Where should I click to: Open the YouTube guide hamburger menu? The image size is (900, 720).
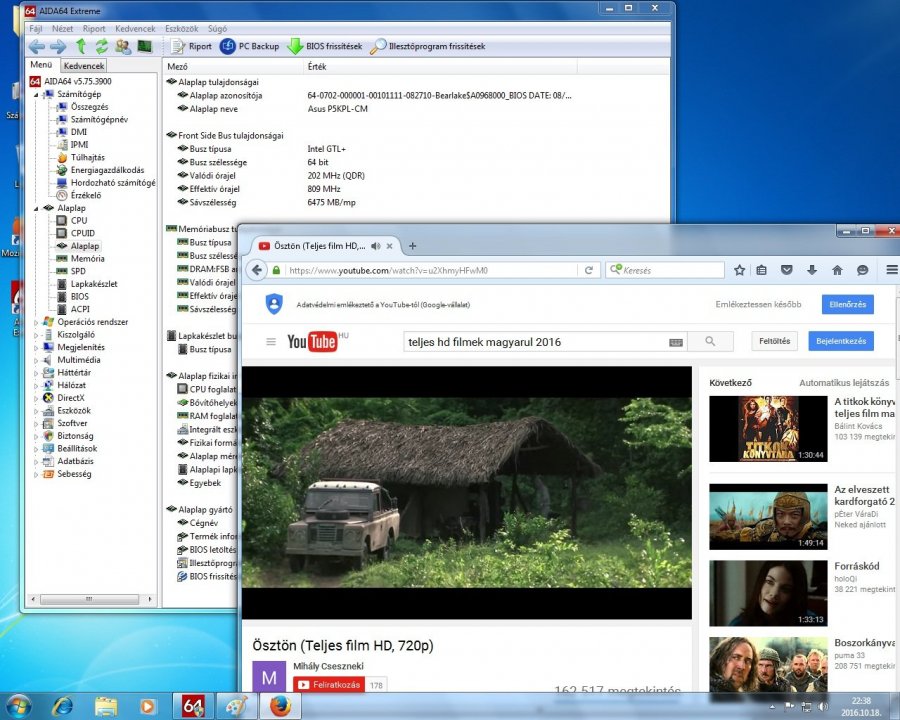coord(271,342)
